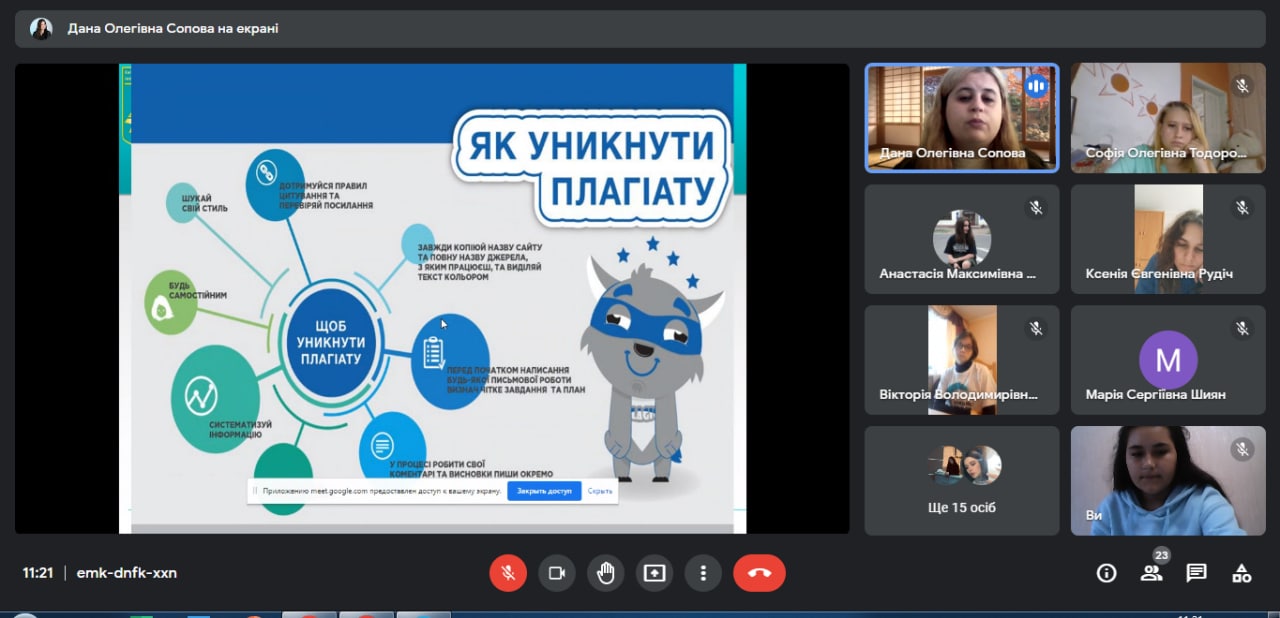Click the blue 'Закрыть доступ' button
1280x618 pixels.
pyautogui.click(x=544, y=491)
